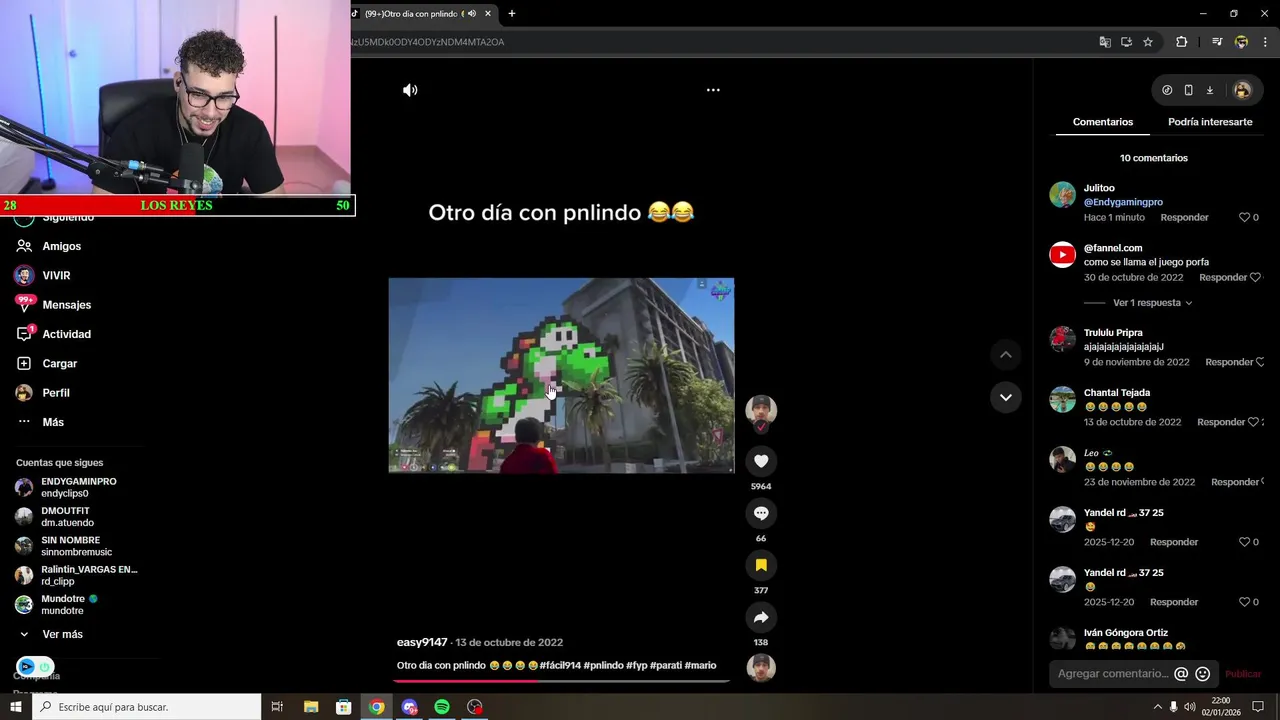Toggle the yellow bookmark save icon
Screen dimensions: 1280x720
click(x=761, y=565)
